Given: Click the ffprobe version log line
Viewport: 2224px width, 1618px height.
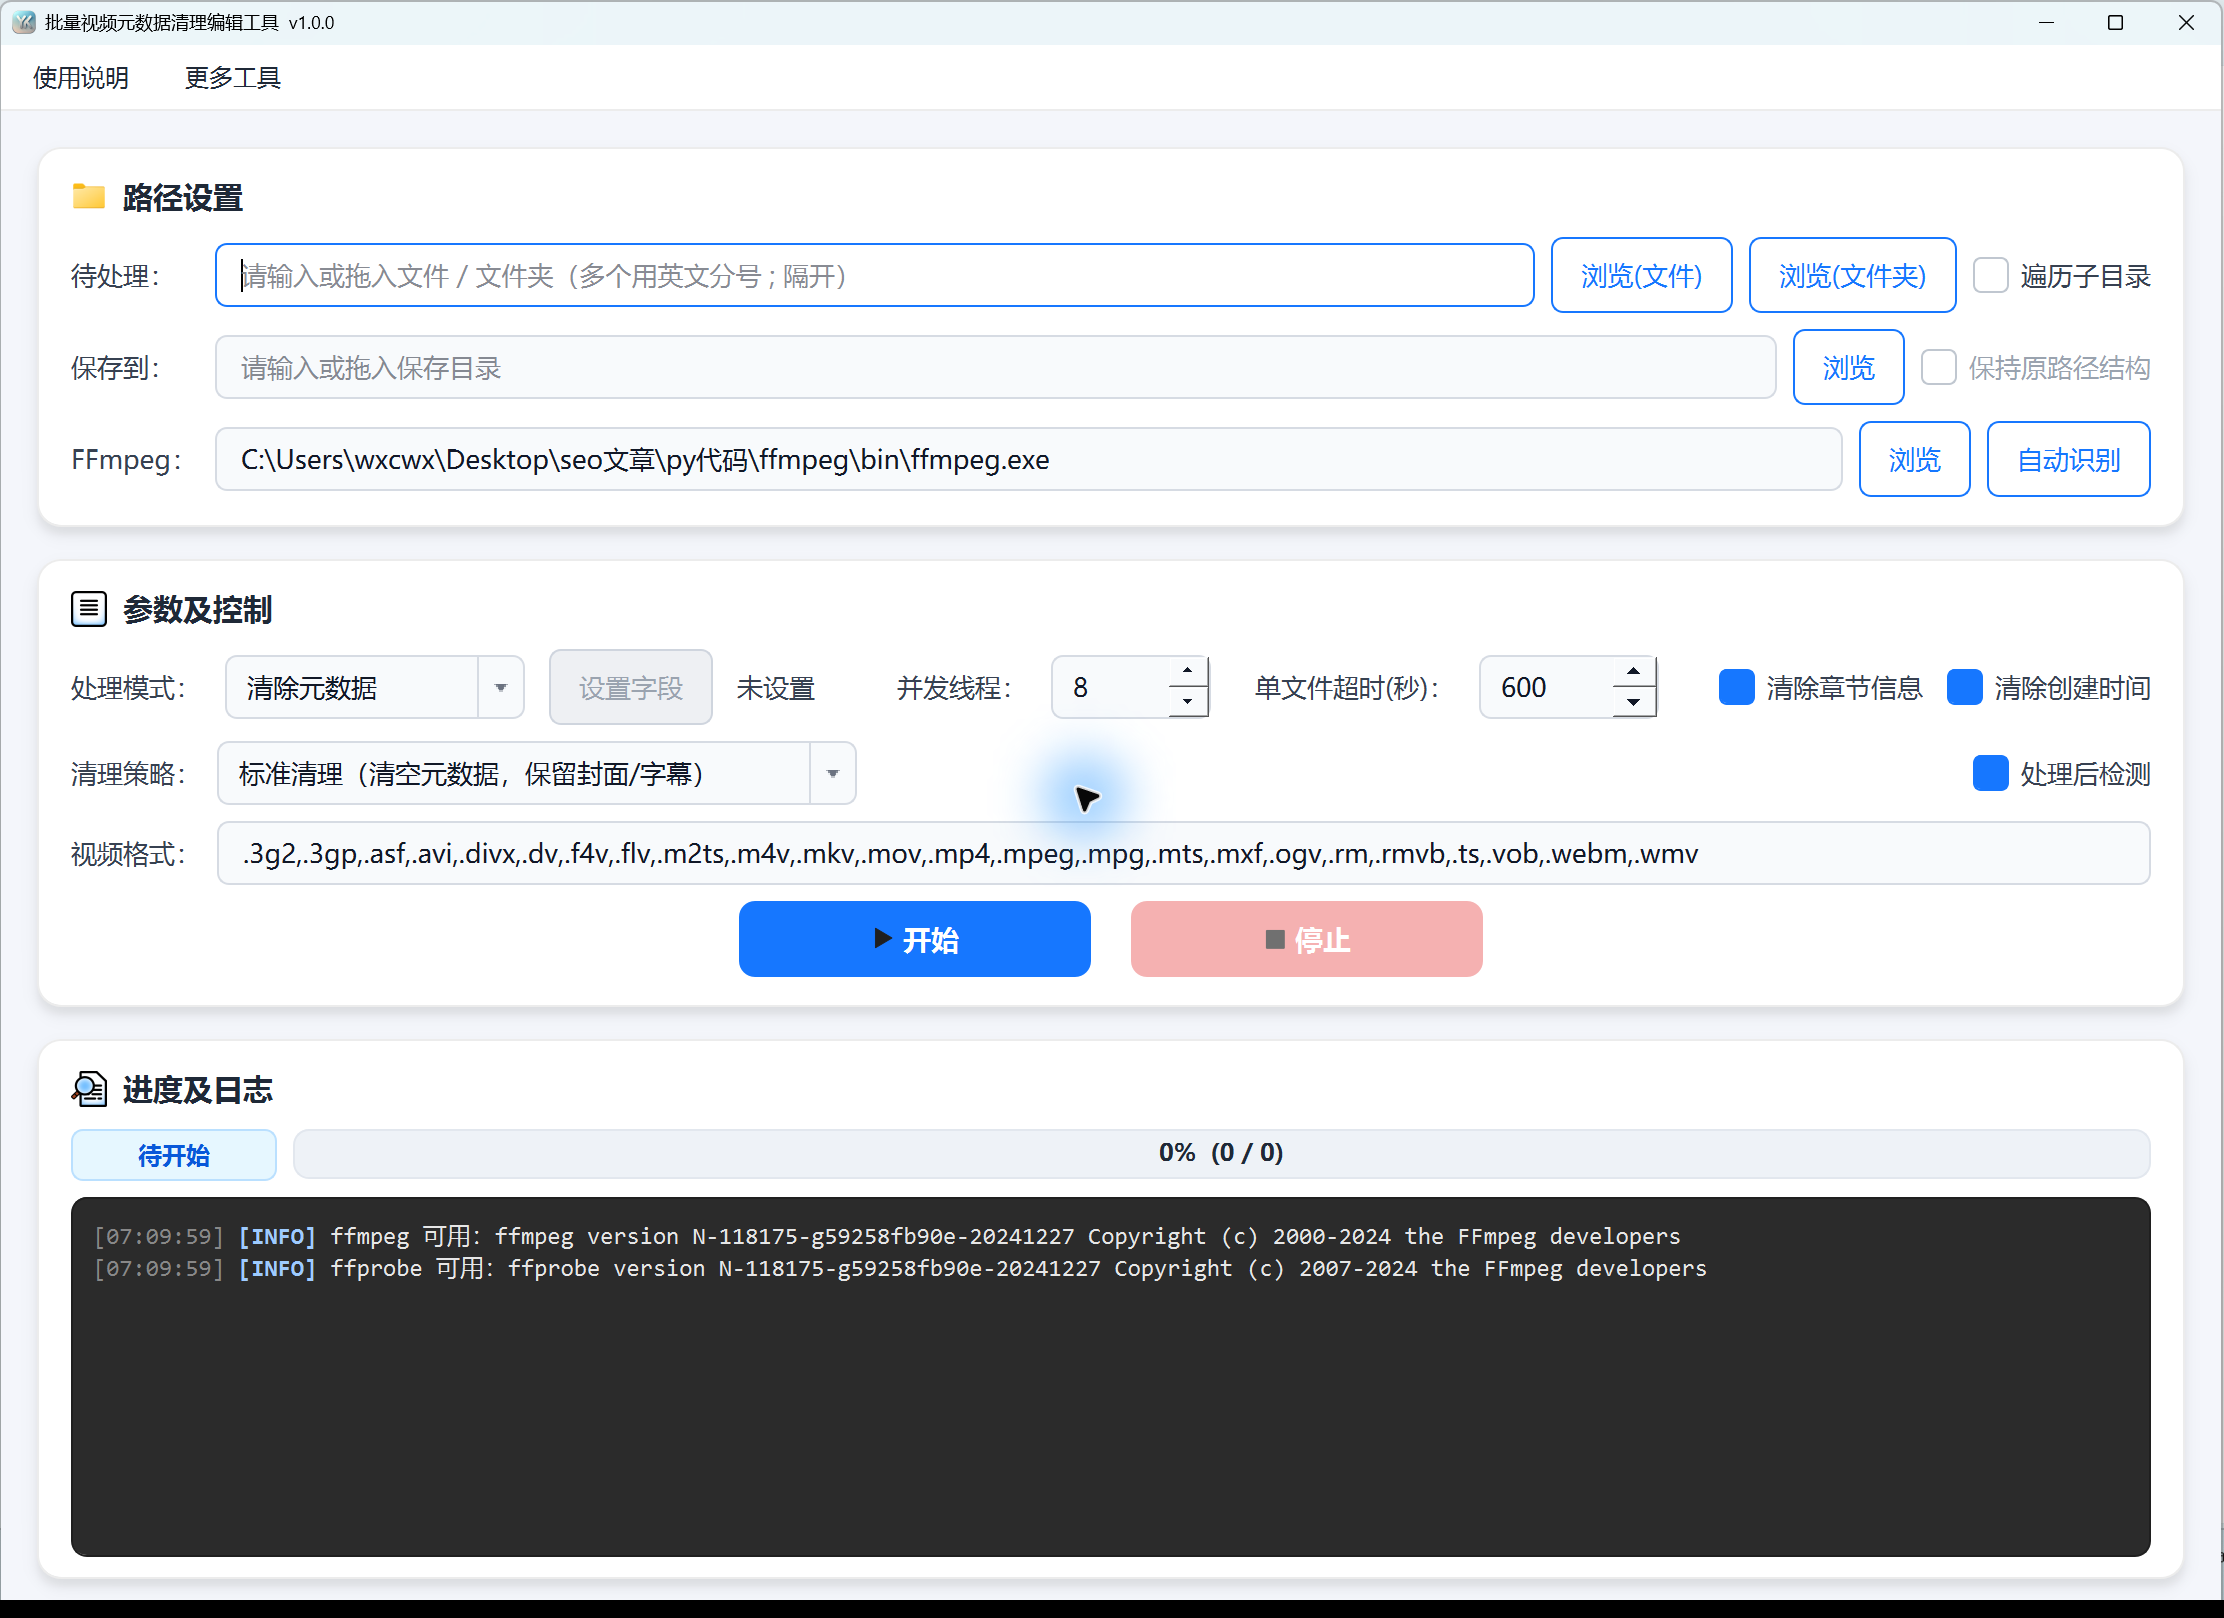Looking at the screenshot, I should tap(900, 1268).
